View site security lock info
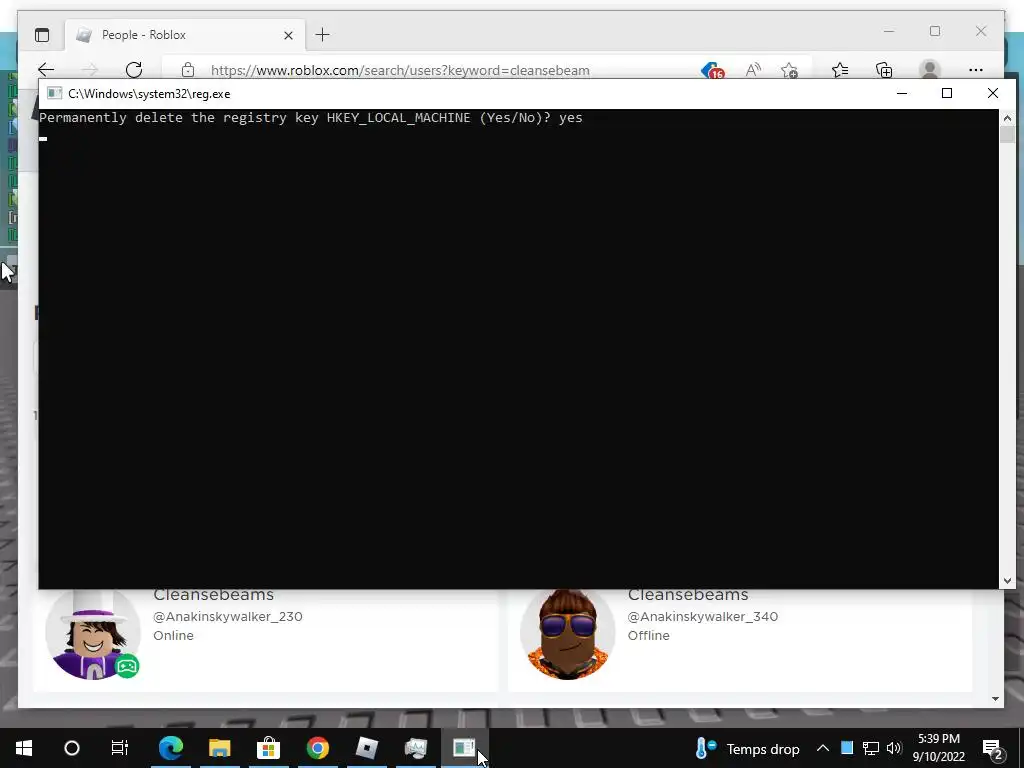Image resolution: width=1024 pixels, height=768 pixels. click(x=188, y=70)
